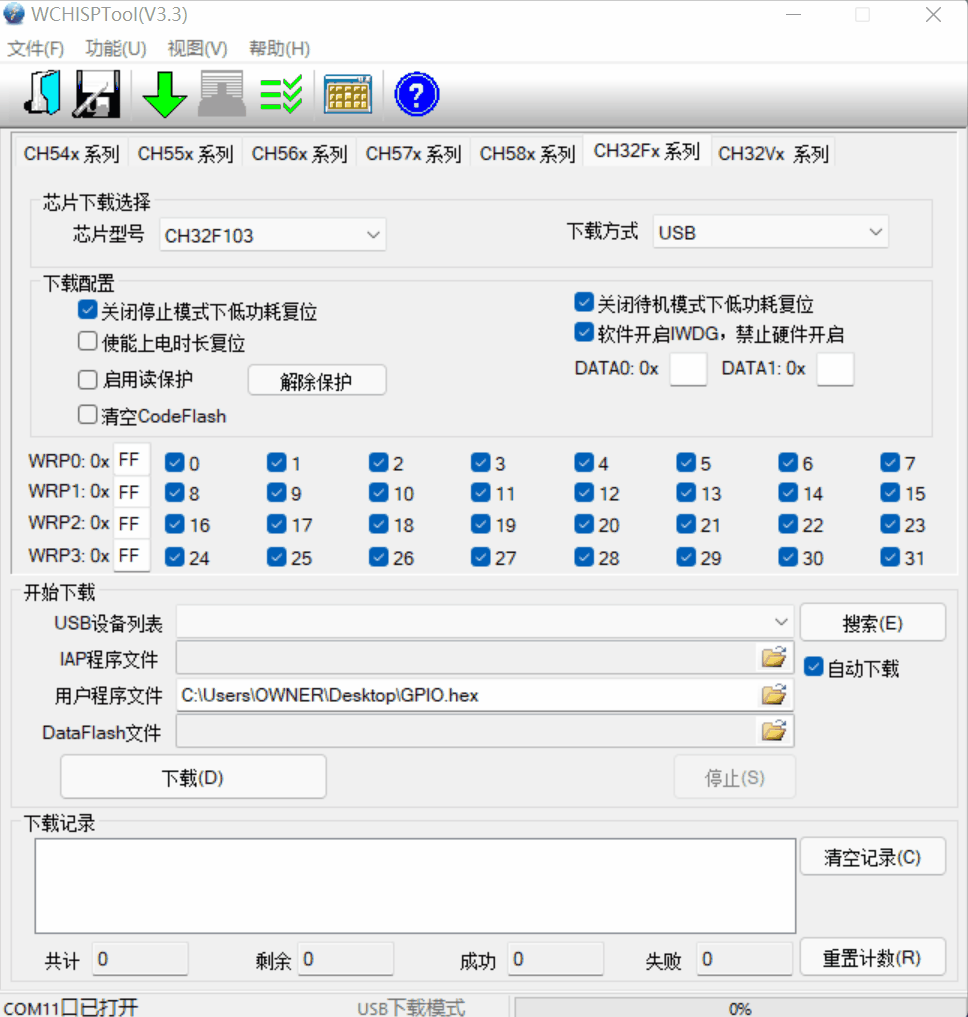The image size is (968, 1017).
Task: Click inside the WRP0 value field
Action: tap(131, 459)
